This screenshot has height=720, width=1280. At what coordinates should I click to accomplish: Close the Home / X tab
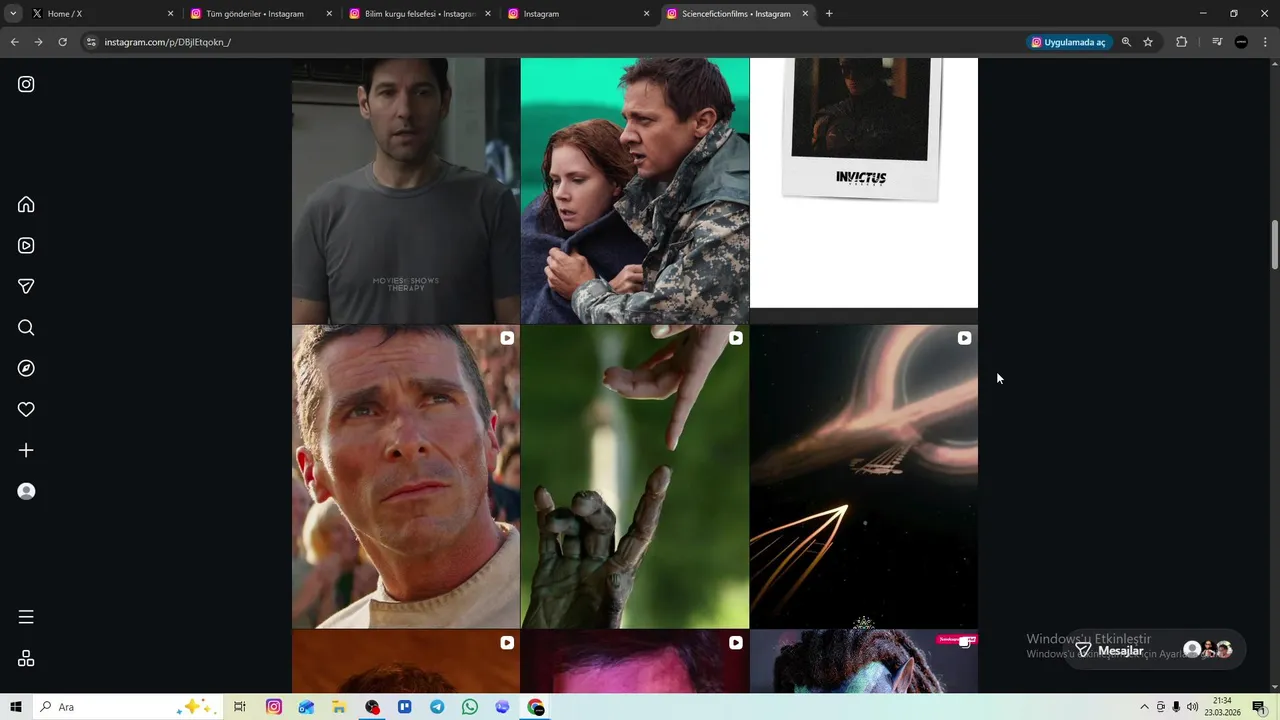(170, 14)
